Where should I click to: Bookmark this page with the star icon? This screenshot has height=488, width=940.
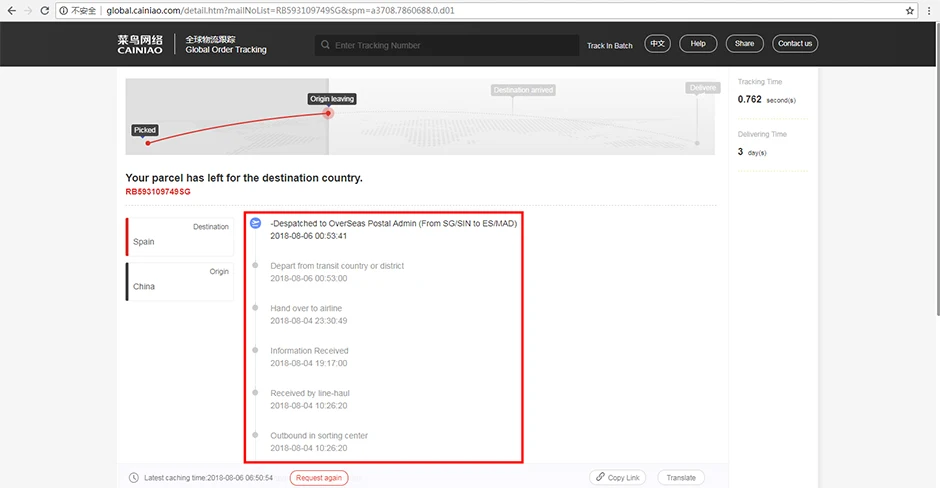(909, 10)
